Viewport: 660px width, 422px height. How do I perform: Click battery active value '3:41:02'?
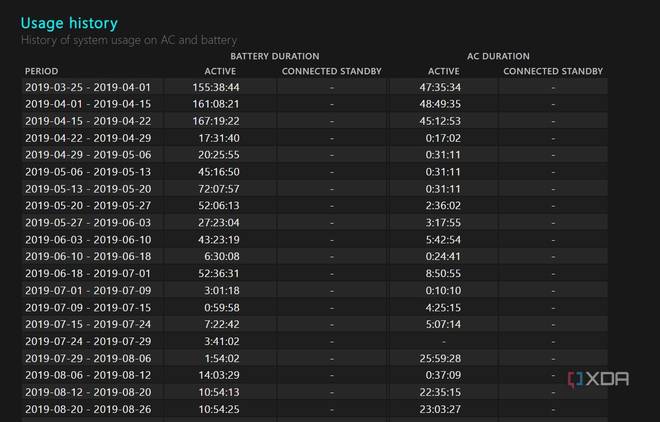click(x=222, y=341)
